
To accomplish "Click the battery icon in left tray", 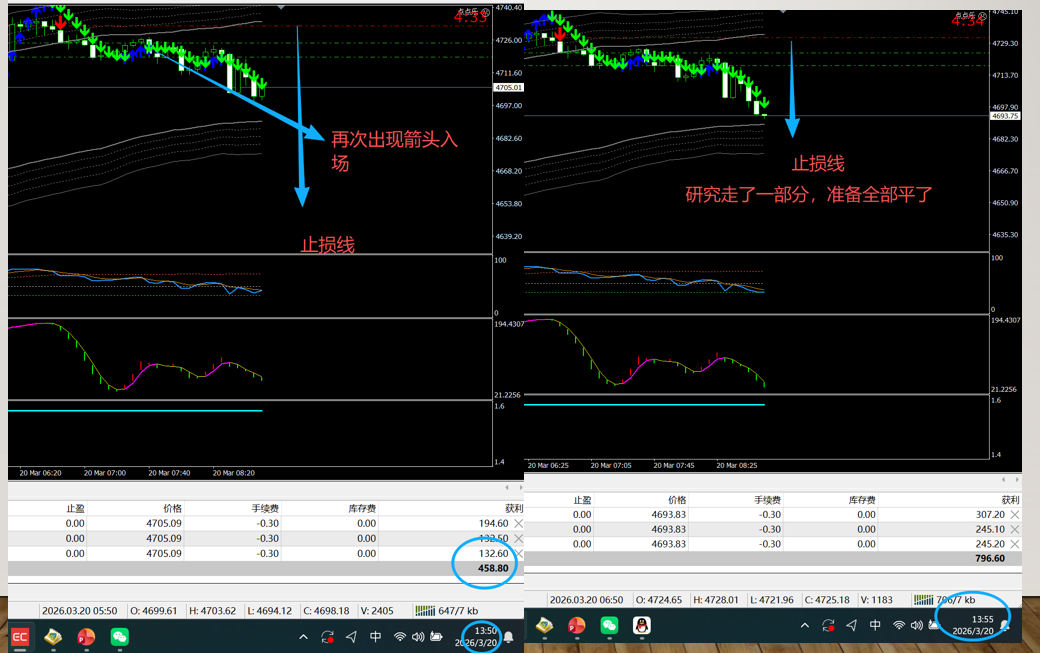I will tap(436, 637).
